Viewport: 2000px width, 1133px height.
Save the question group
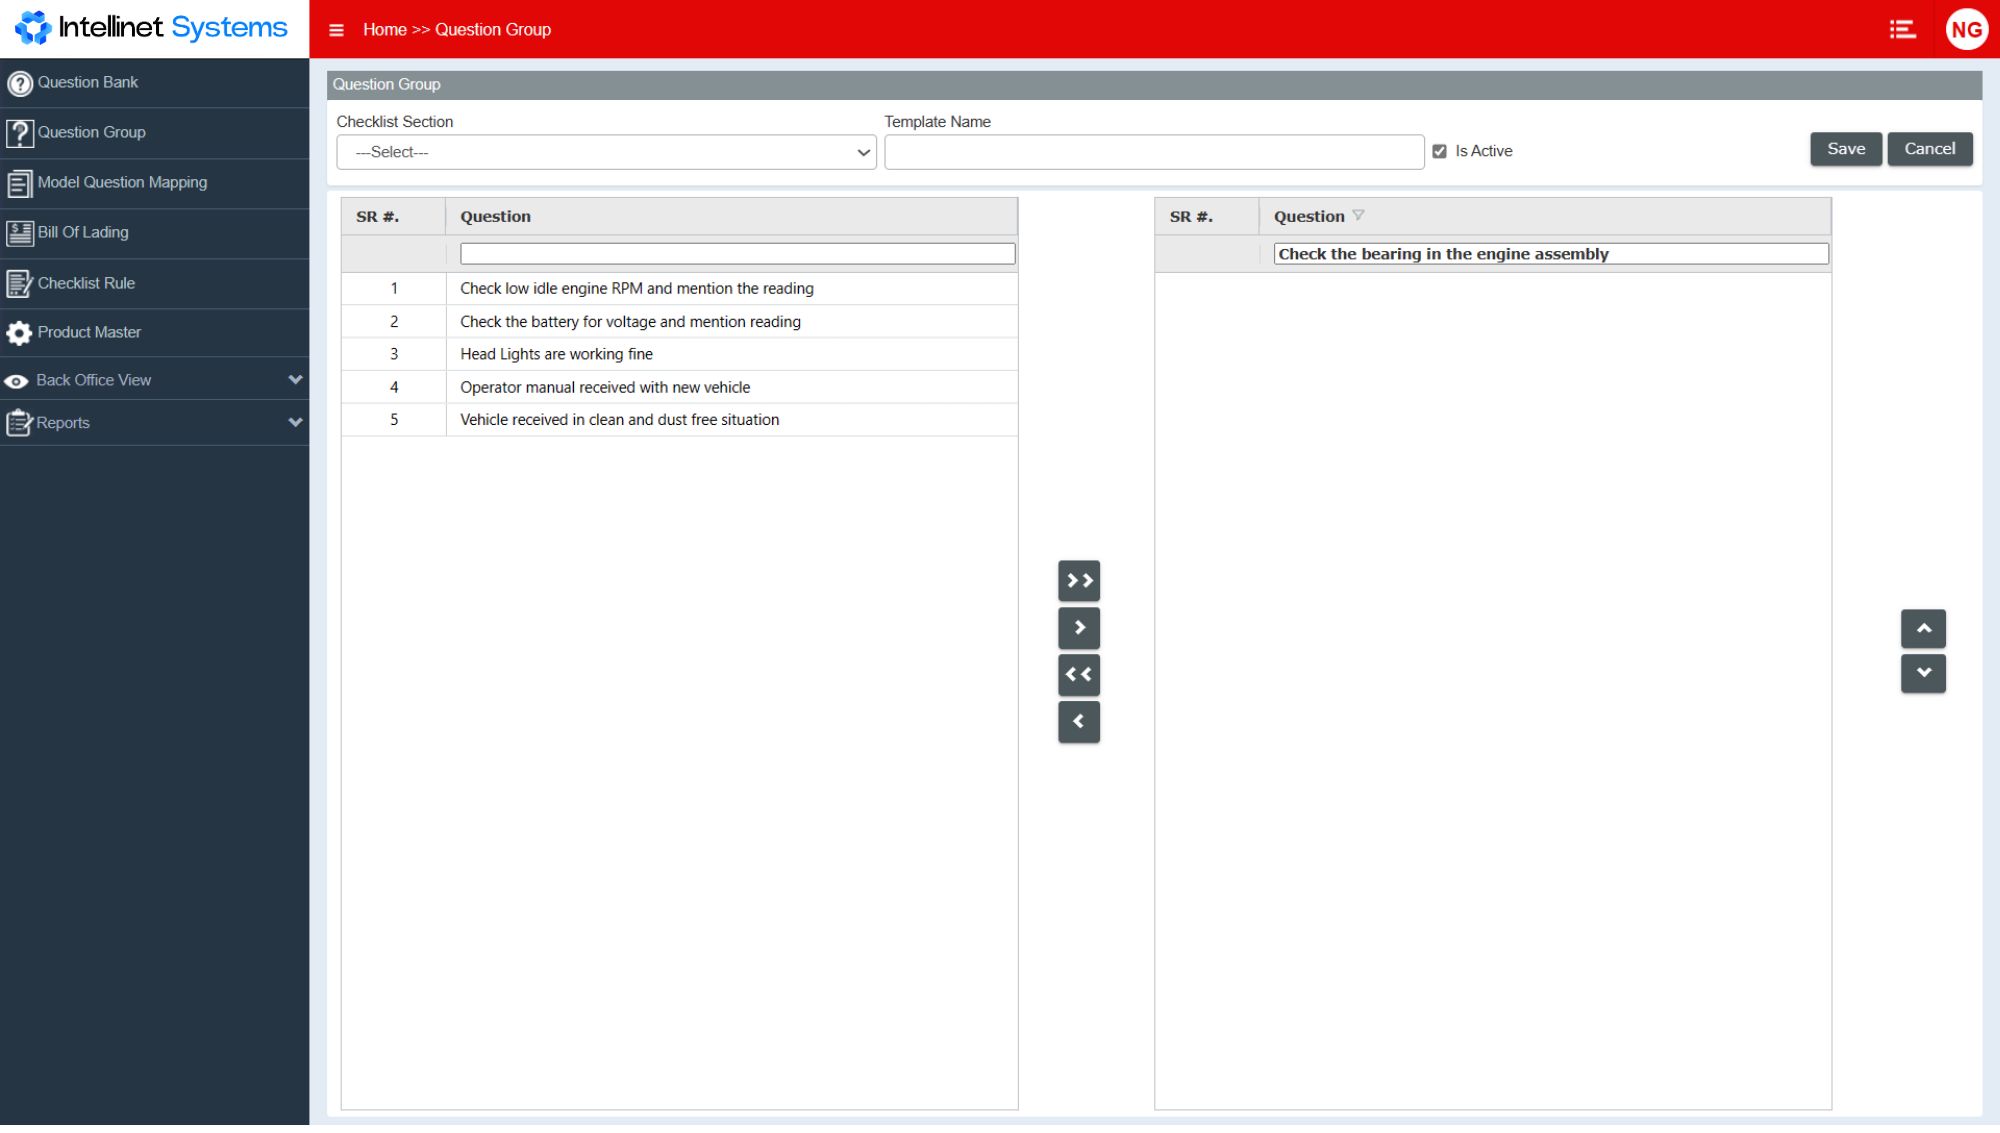pos(1845,148)
